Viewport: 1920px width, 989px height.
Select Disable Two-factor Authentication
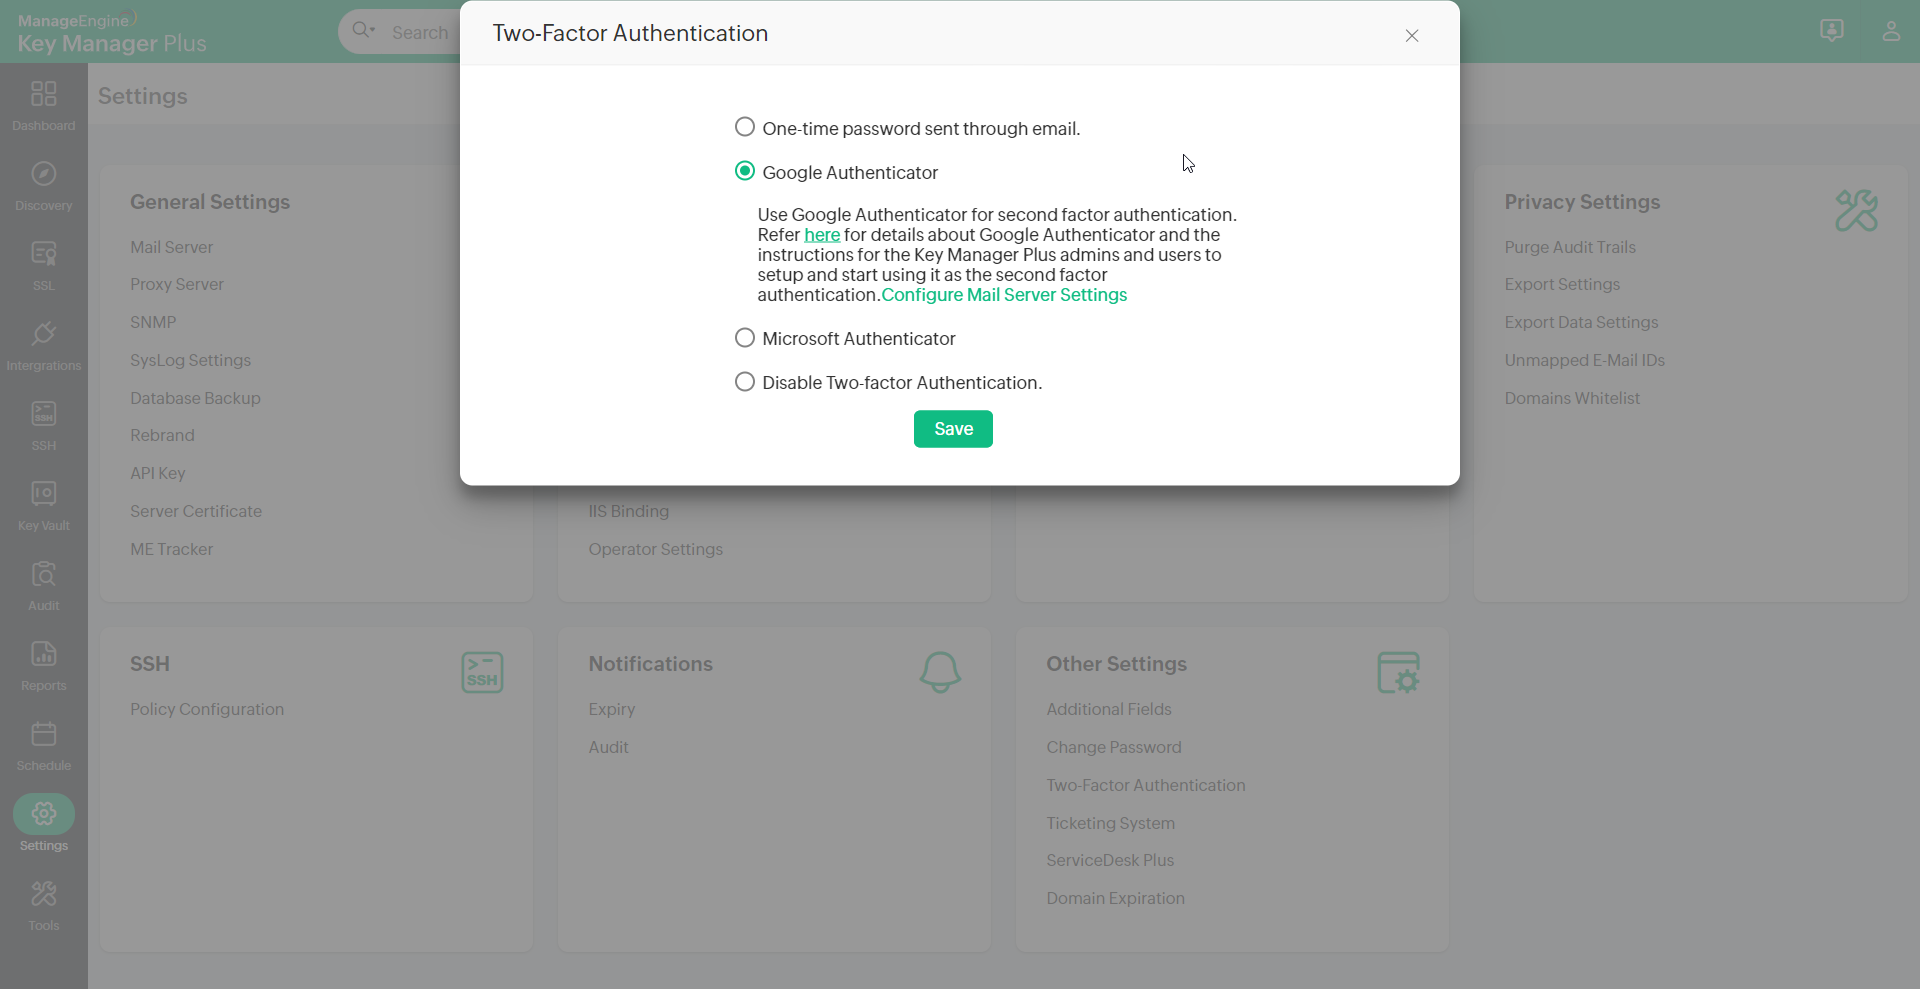point(745,381)
